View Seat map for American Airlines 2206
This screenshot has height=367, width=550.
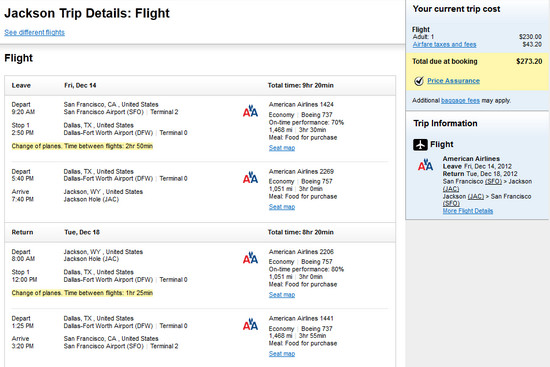tap(282, 294)
